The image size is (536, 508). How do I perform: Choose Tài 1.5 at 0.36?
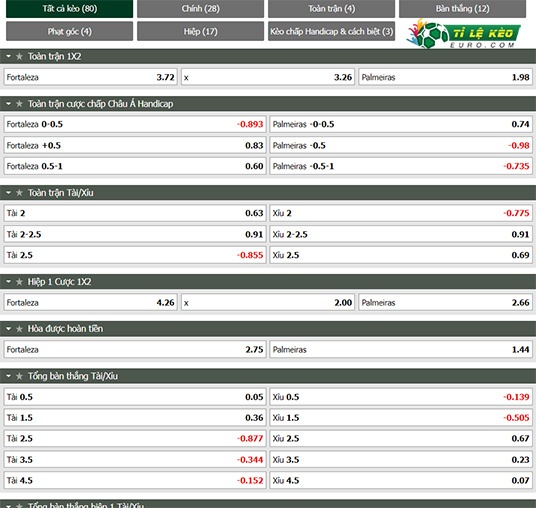tap(135, 418)
